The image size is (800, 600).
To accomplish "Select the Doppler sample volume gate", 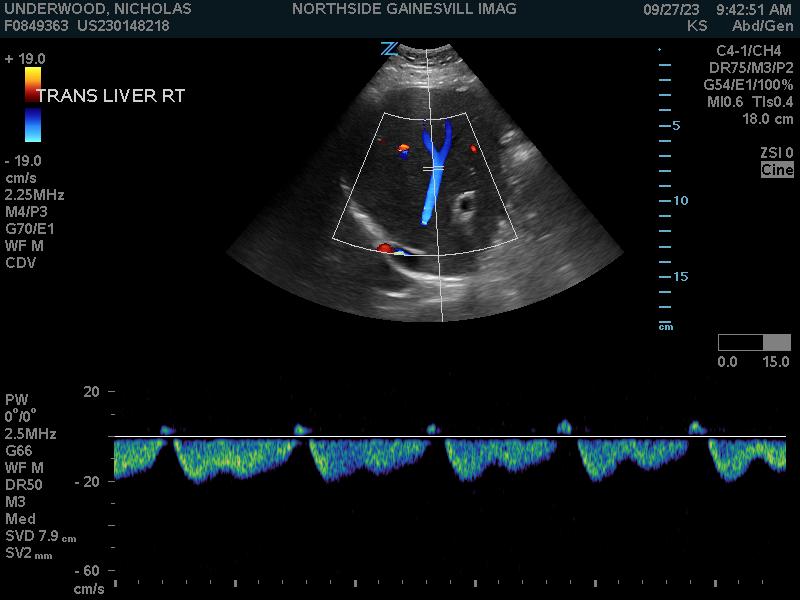I will click(433, 170).
